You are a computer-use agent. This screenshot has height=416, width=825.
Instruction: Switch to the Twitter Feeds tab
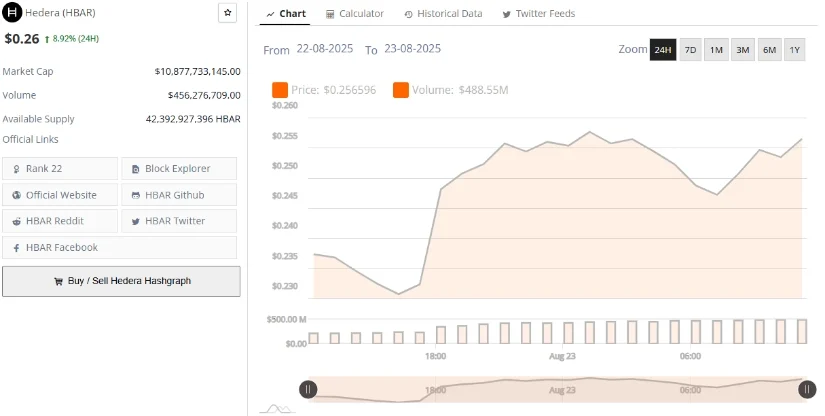(539, 14)
